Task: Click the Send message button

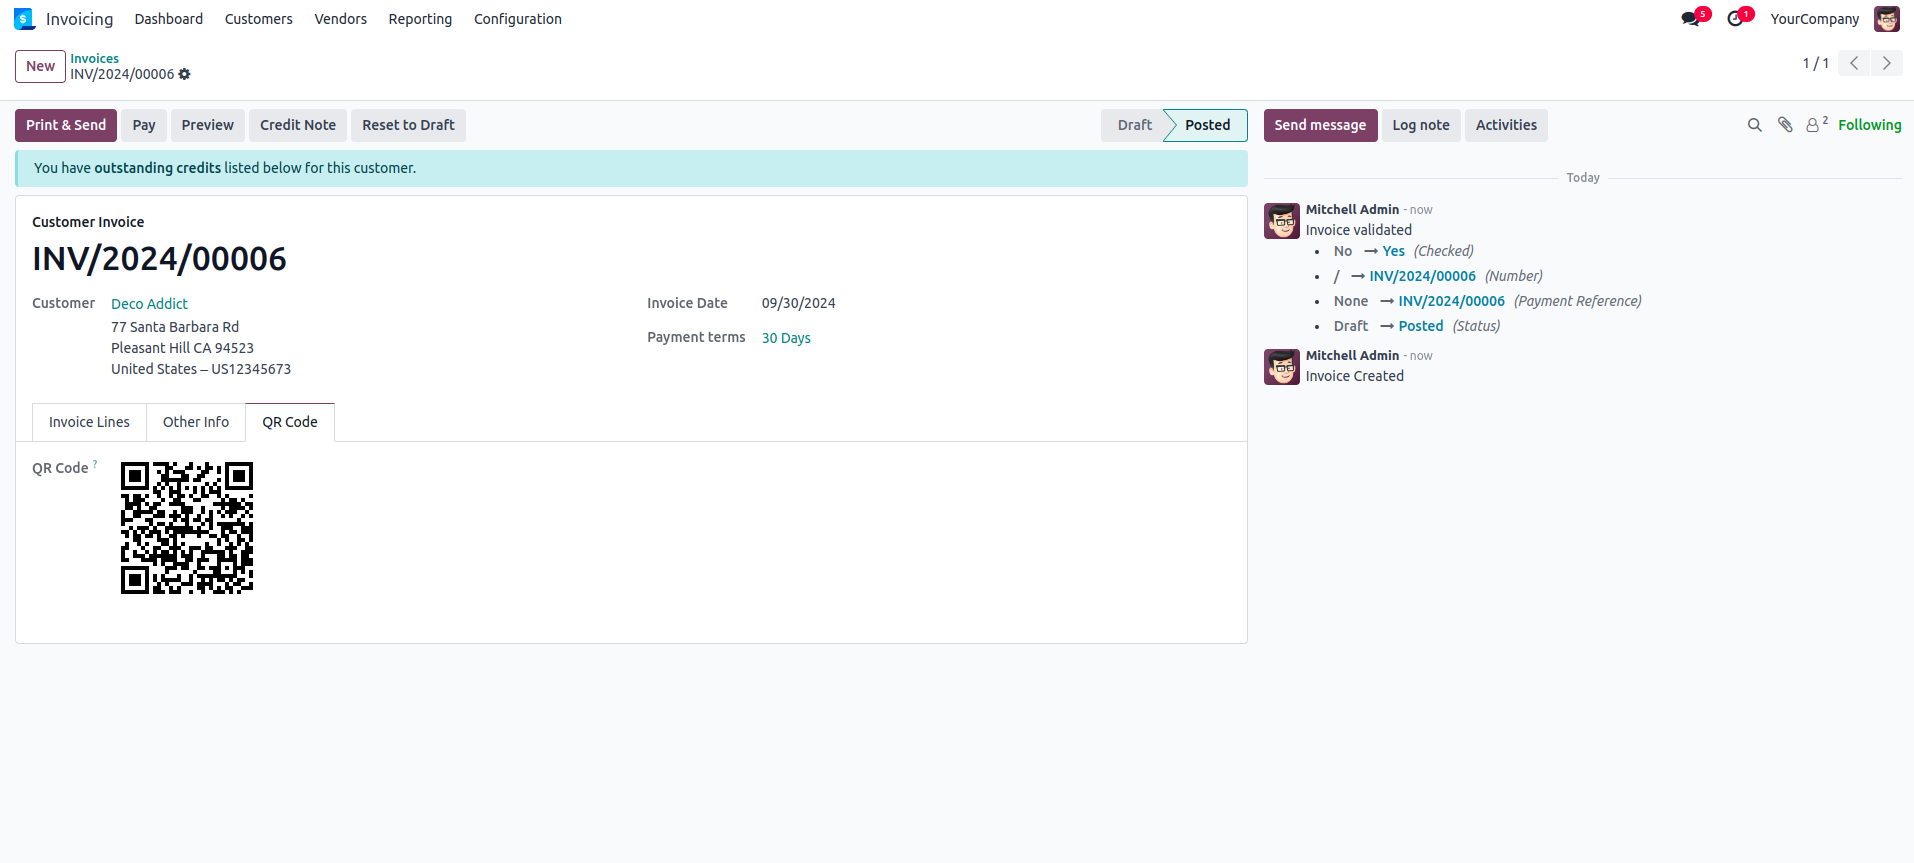Action: [1320, 125]
